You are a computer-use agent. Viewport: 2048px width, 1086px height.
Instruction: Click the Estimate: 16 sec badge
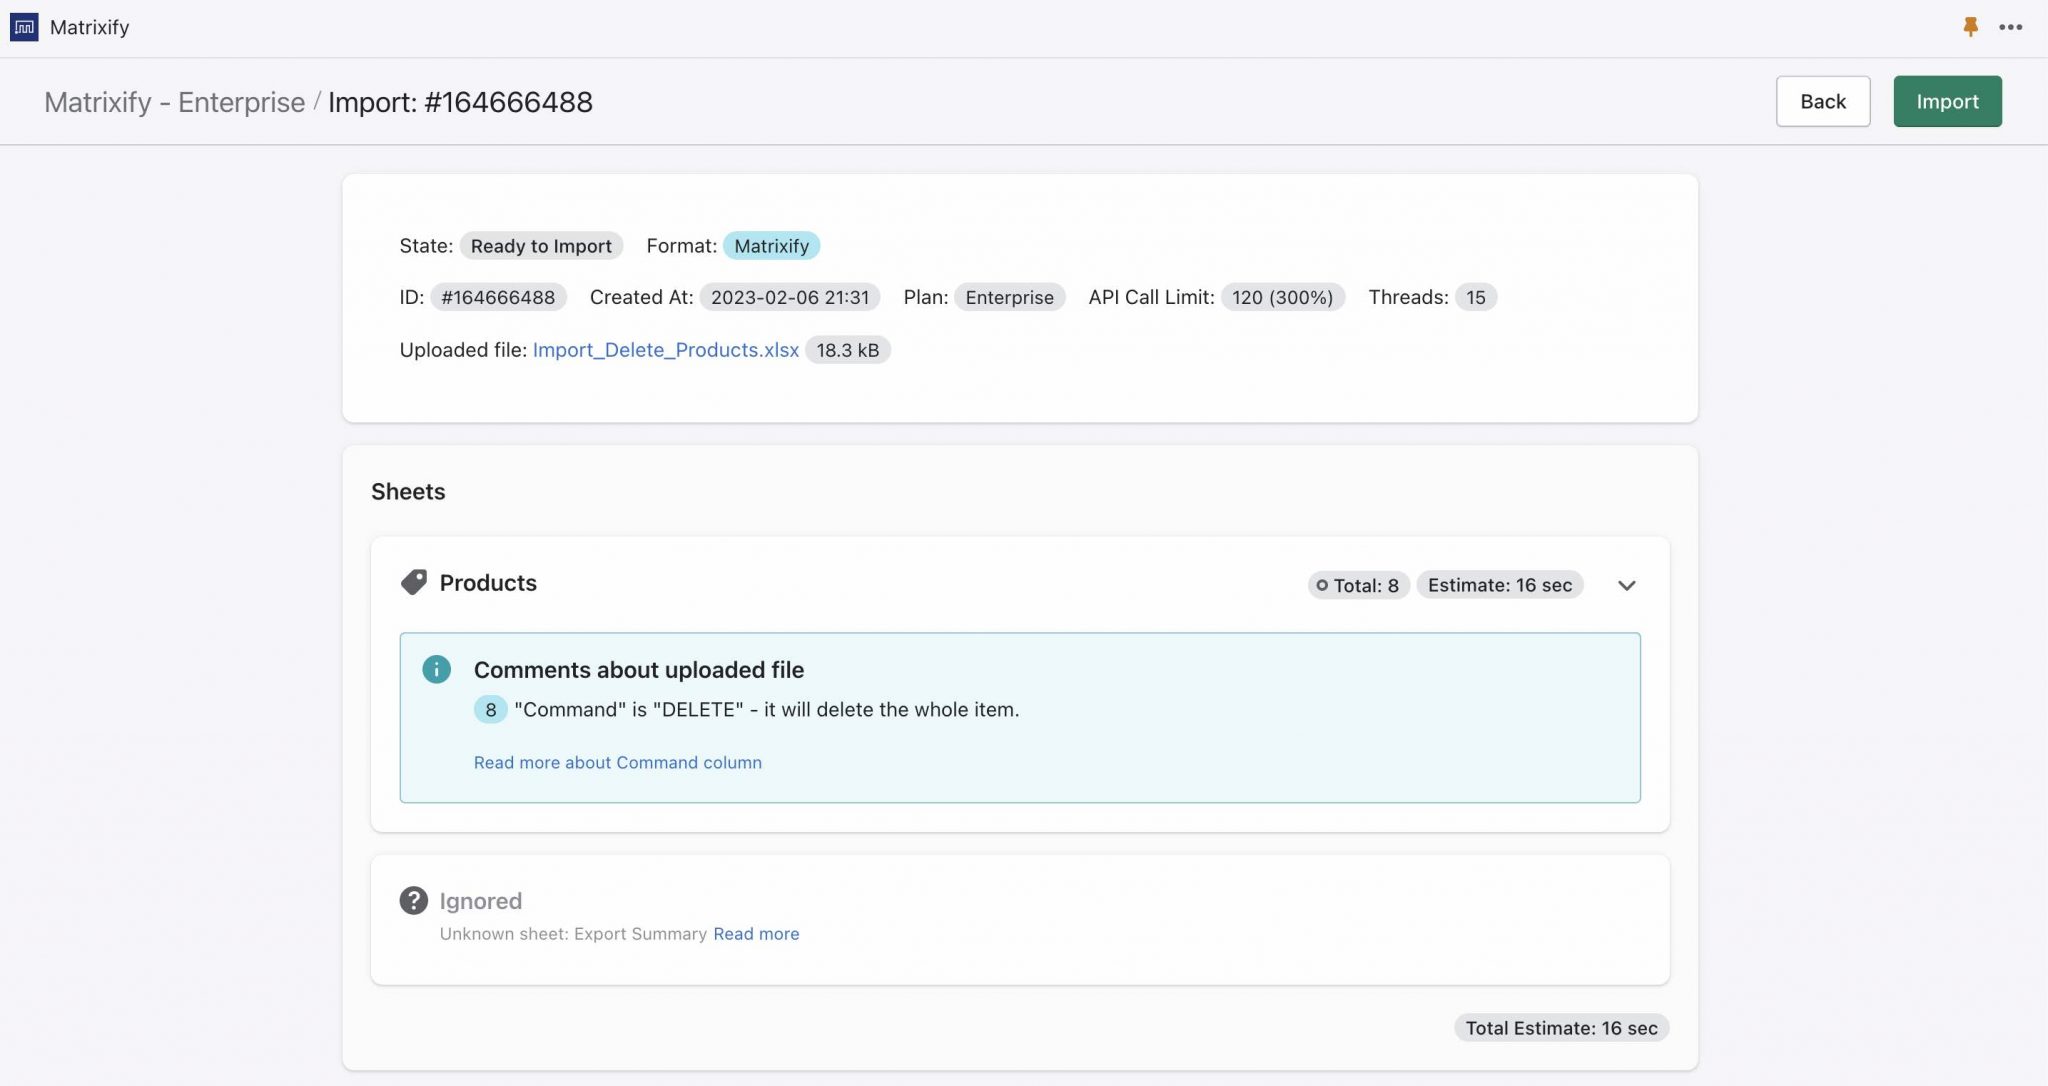pyautogui.click(x=1499, y=585)
